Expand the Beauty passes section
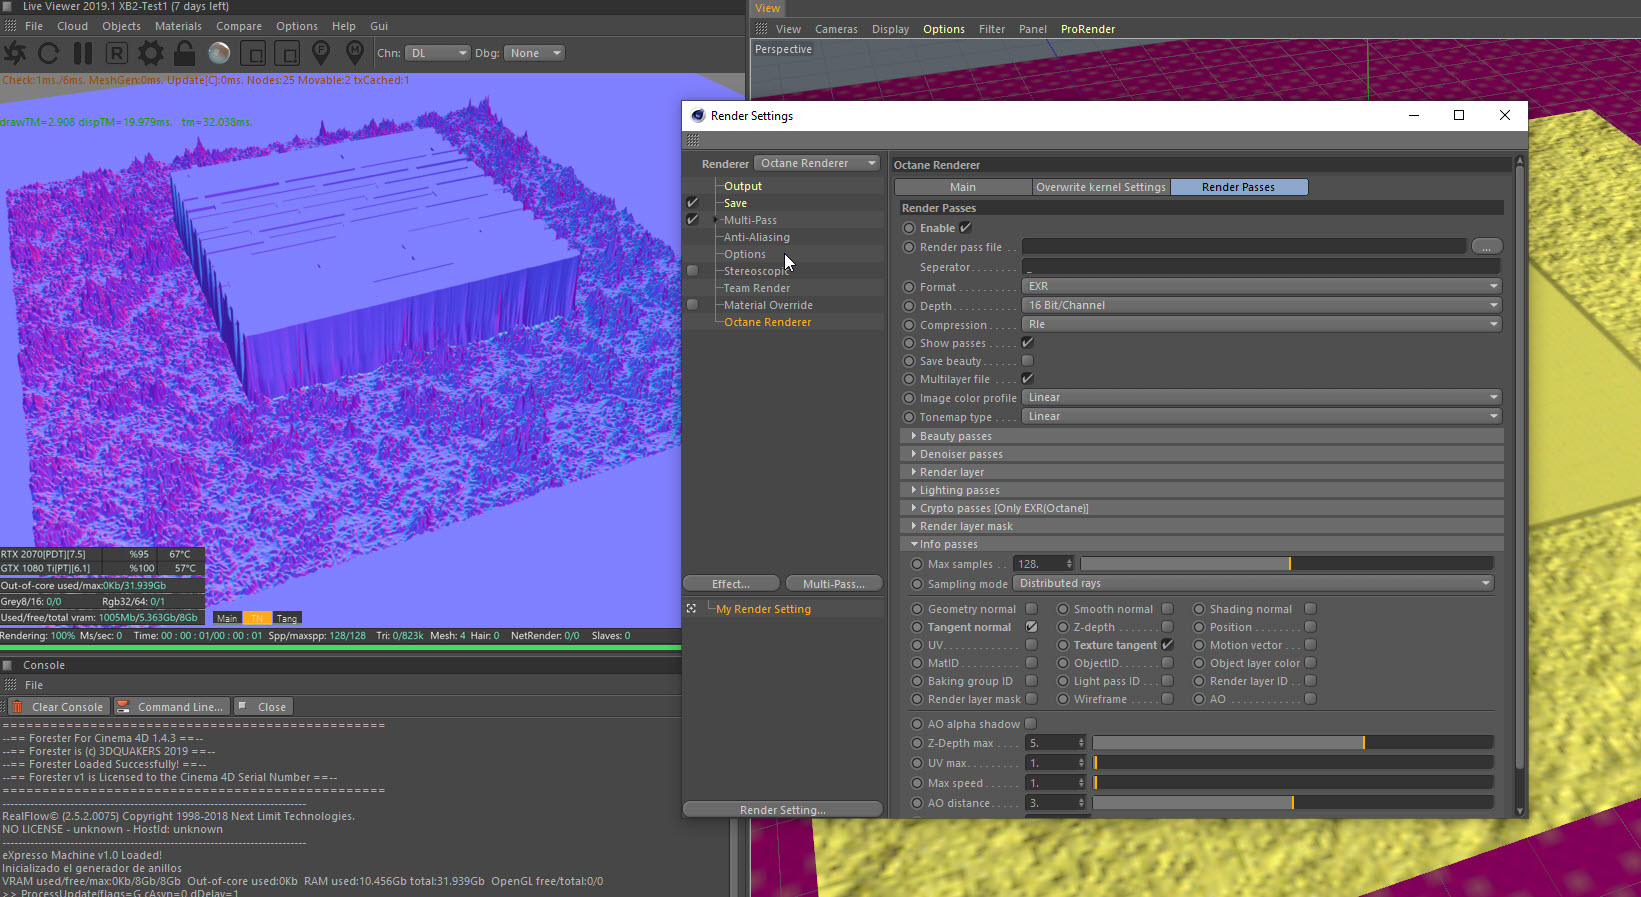This screenshot has height=897, width=1641. point(954,436)
